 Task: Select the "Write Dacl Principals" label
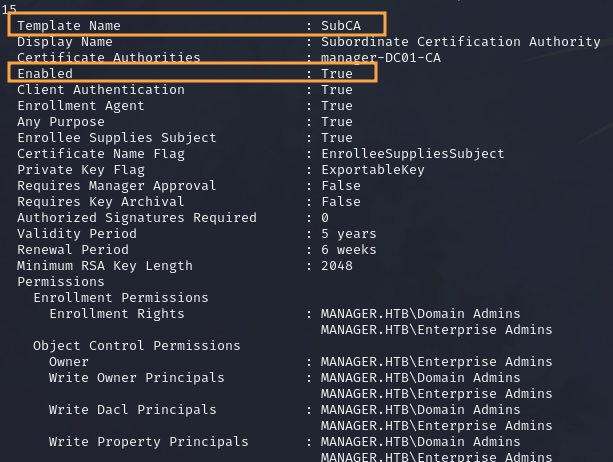[133, 410]
